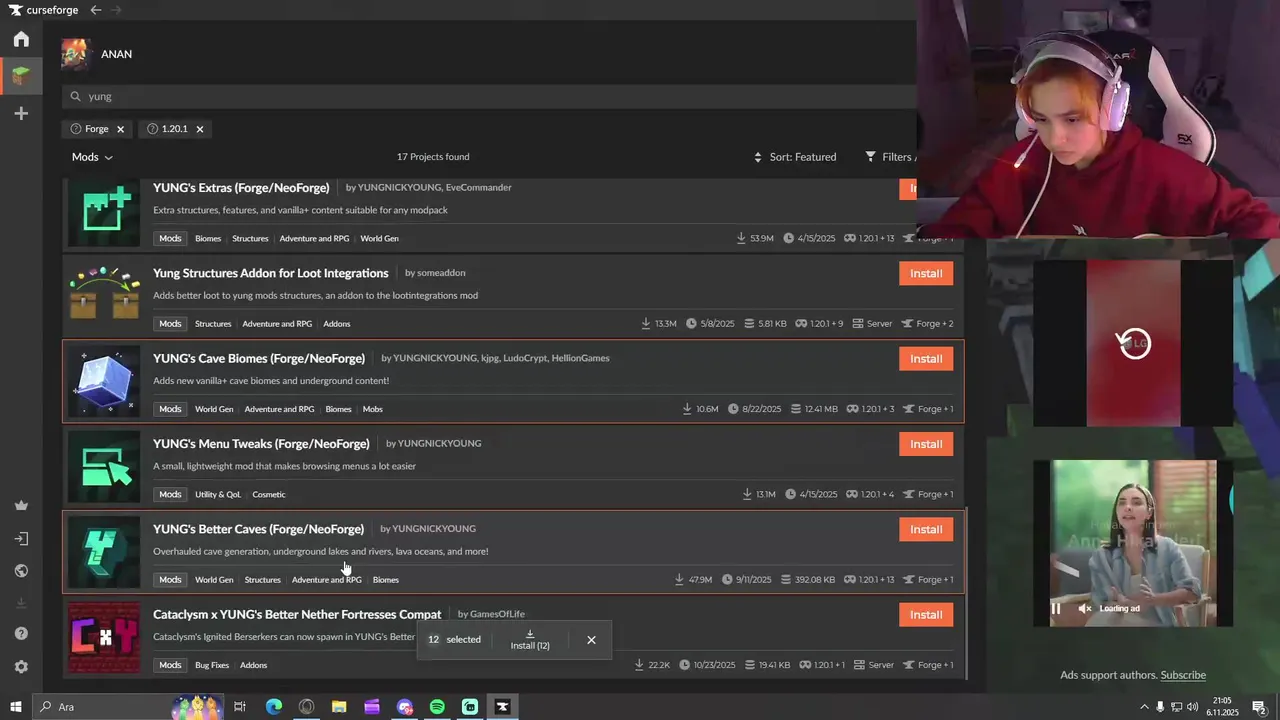Install YUNG's Better Caves mod

[926, 529]
